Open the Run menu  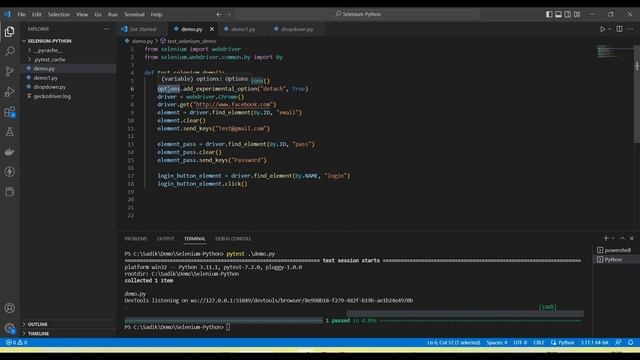coord(113,14)
